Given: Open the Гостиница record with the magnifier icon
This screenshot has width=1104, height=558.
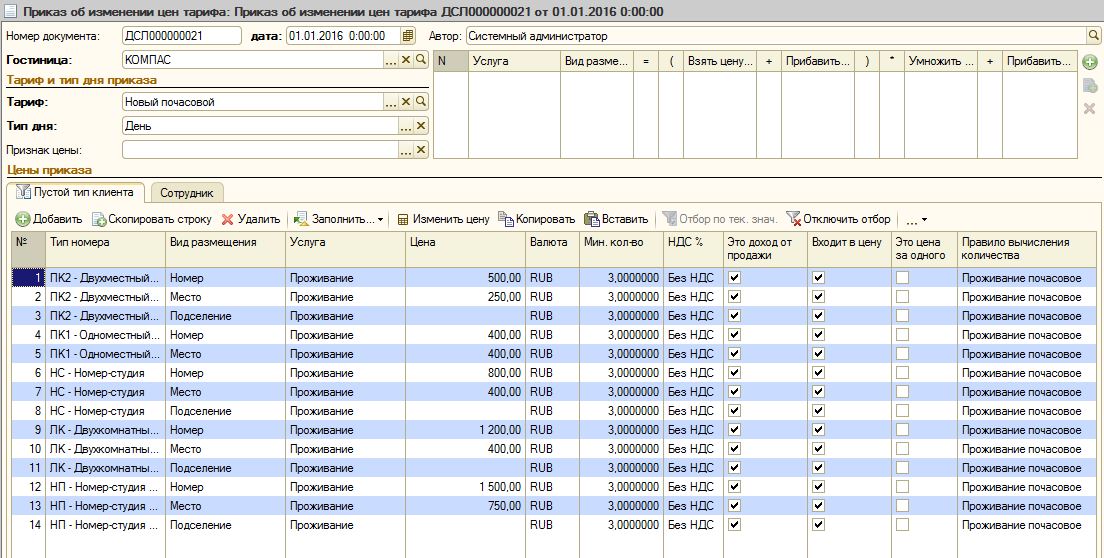Looking at the screenshot, I should coord(421,60).
